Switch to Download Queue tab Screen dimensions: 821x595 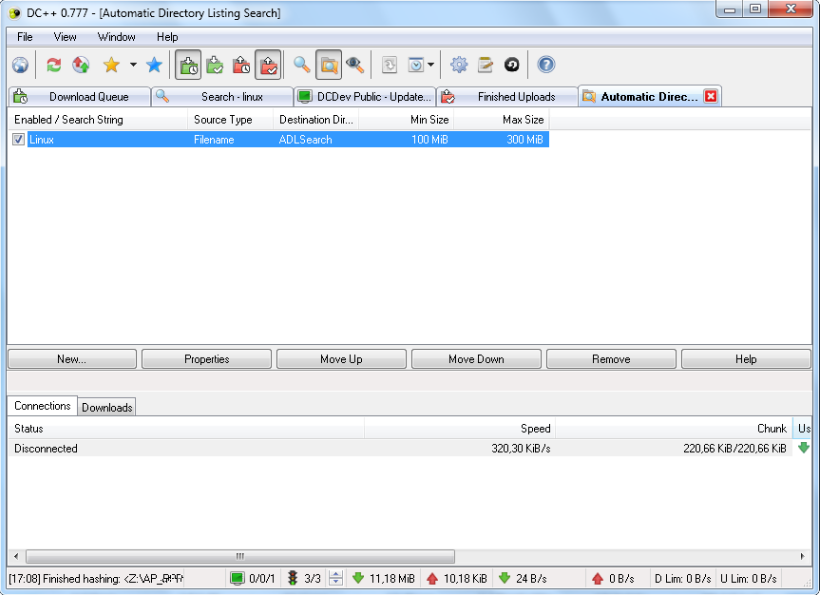pos(80,97)
